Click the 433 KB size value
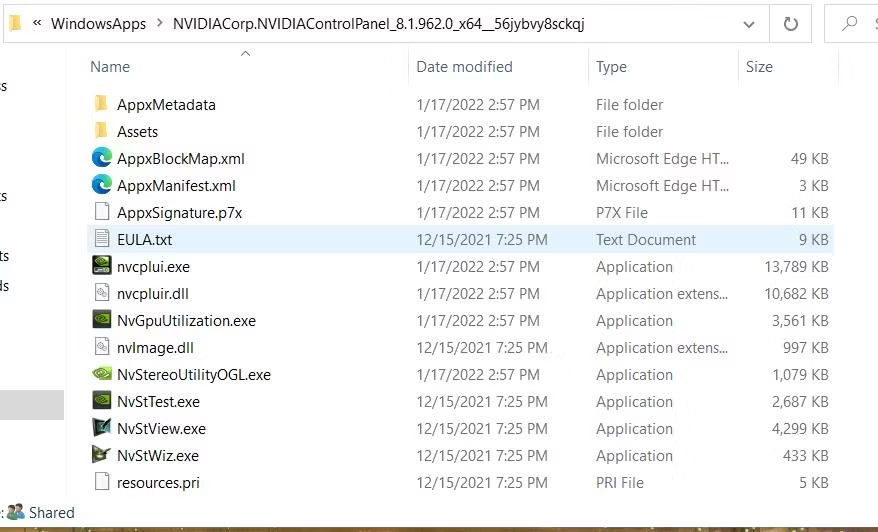This screenshot has height=532, width=878. point(805,455)
